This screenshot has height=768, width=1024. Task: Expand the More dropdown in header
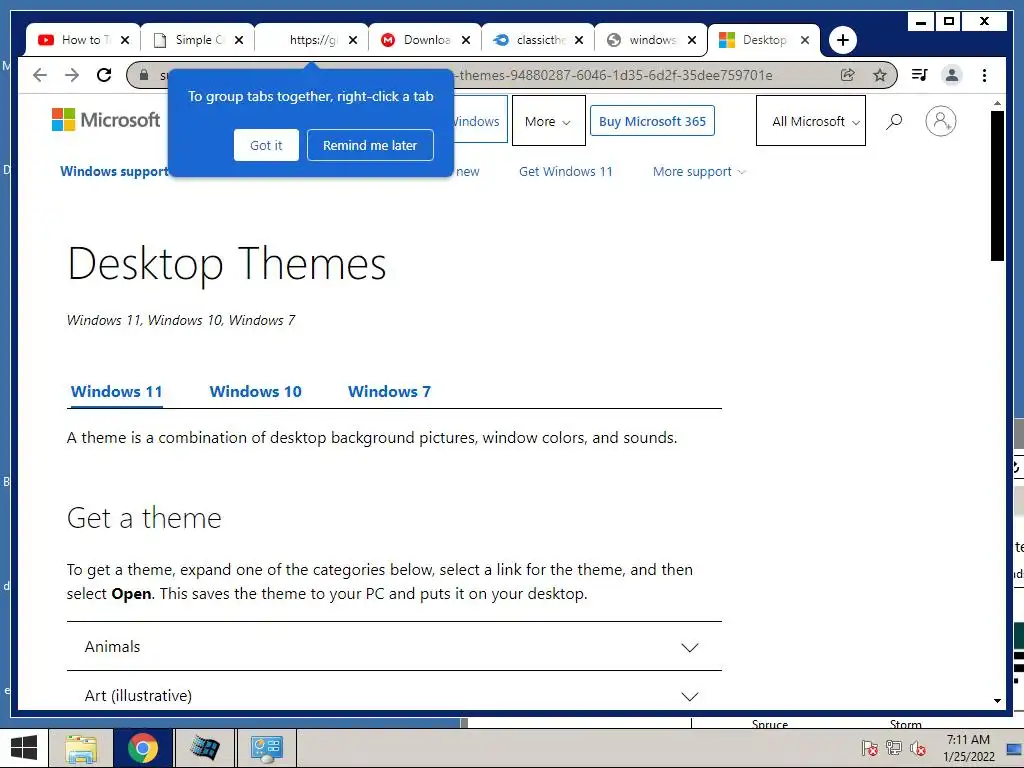click(548, 121)
